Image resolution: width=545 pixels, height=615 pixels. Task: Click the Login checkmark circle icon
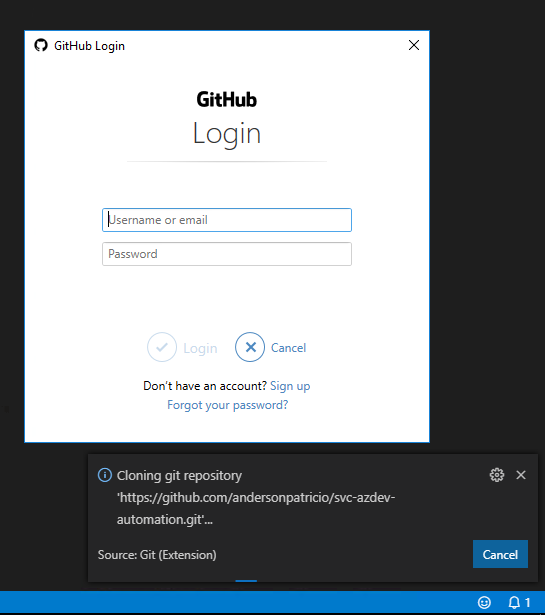pos(162,347)
